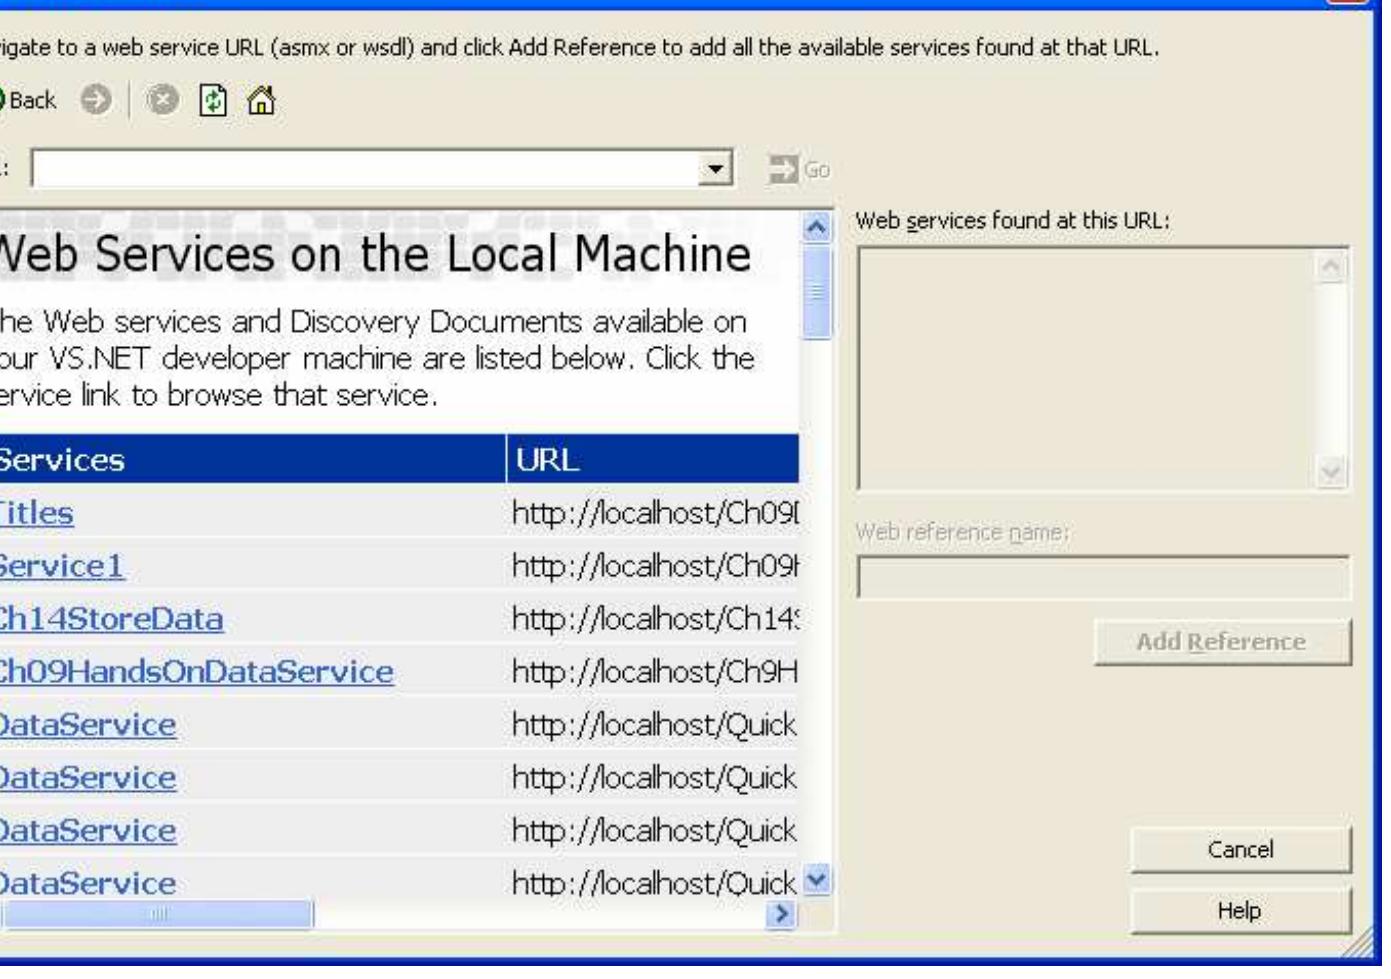Open the Ch09HandsOnDataService link
The image size is (1391, 979).
(196, 672)
